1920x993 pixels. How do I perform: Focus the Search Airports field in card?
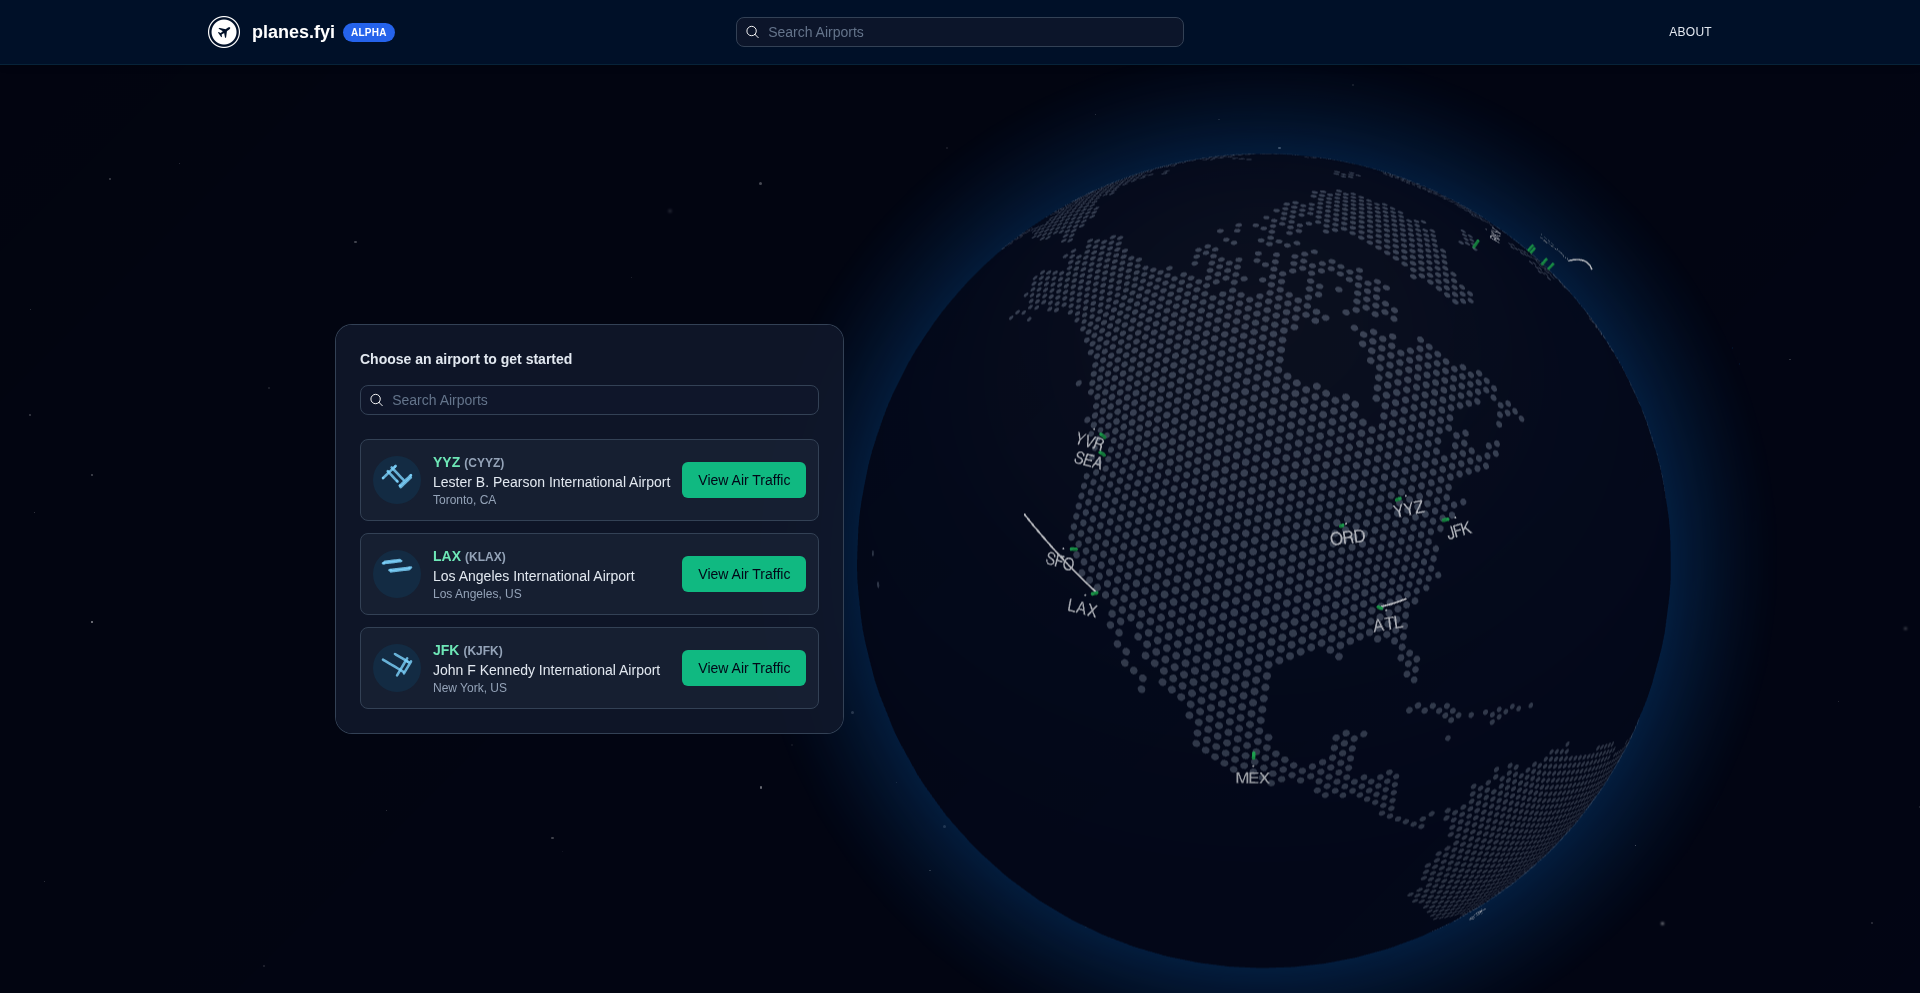click(600, 400)
